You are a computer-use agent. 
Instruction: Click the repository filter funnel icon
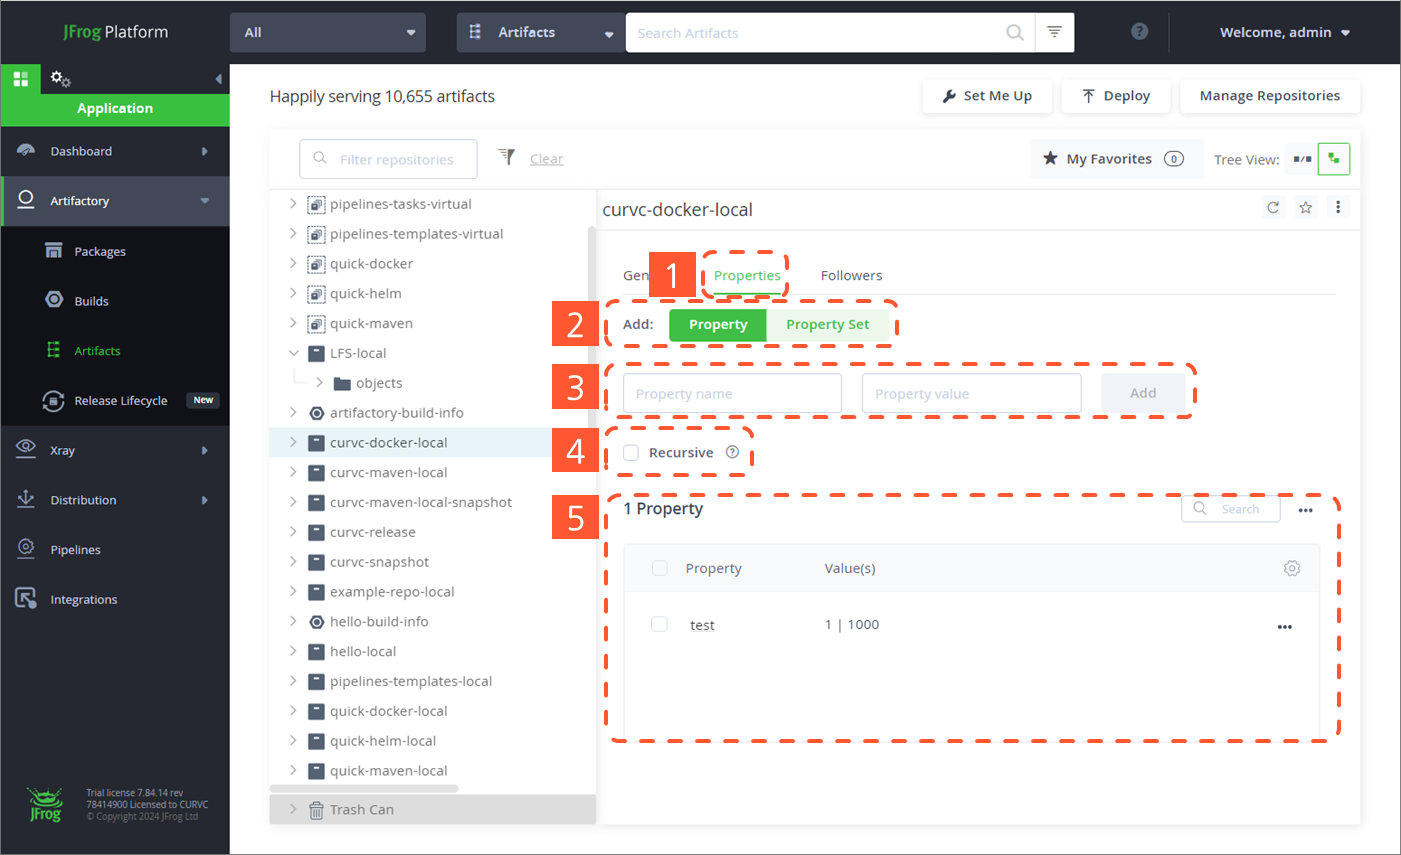[507, 157]
